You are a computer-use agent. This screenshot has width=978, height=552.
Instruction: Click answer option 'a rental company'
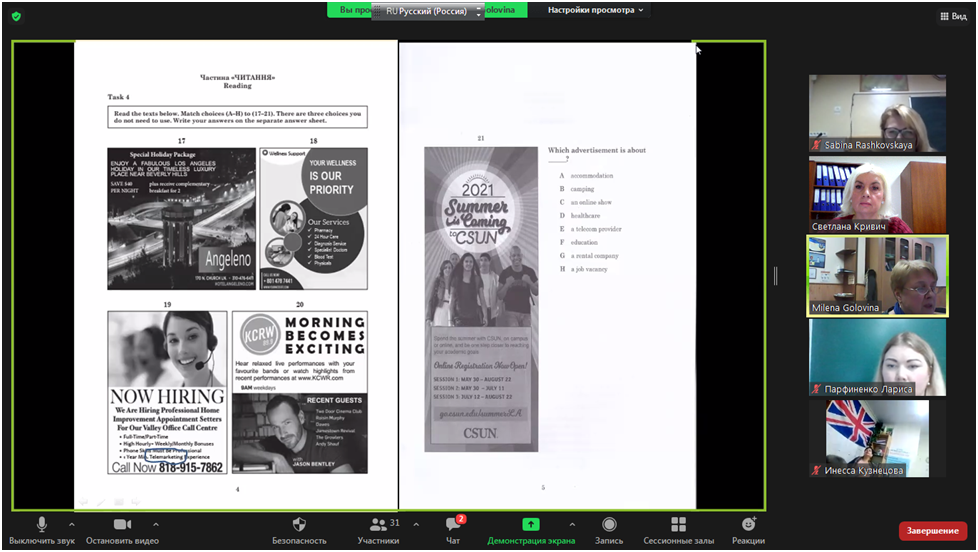(x=595, y=256)
